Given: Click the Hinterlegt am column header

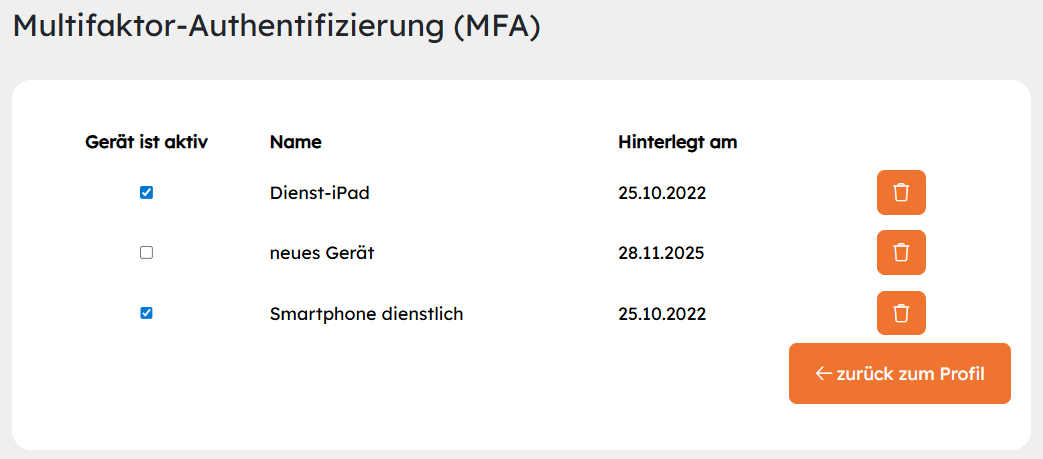Looking at the screenshot, I should 677,142.
